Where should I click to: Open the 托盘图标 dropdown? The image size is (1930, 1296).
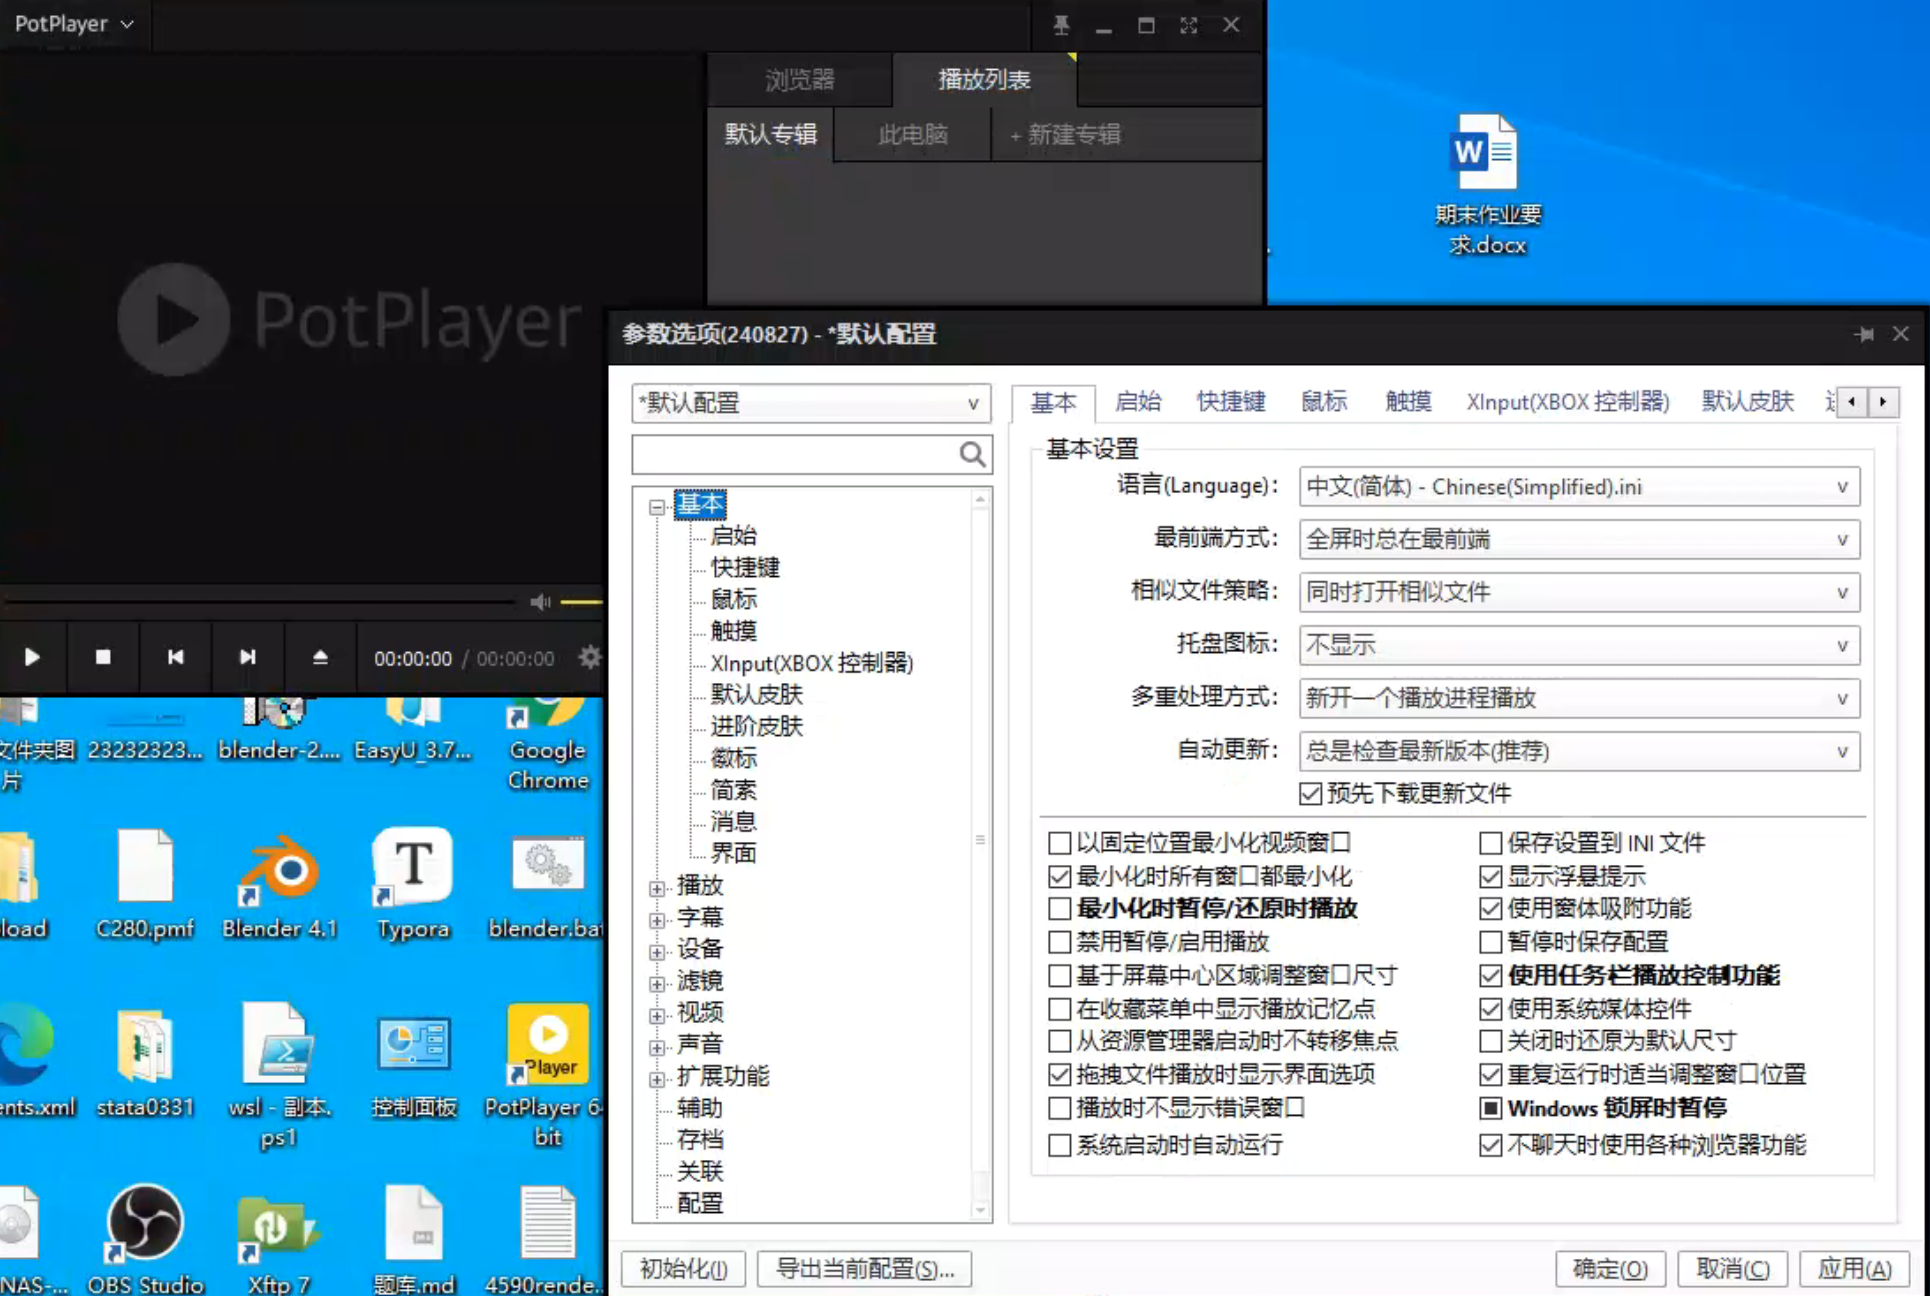[1579, 645]
